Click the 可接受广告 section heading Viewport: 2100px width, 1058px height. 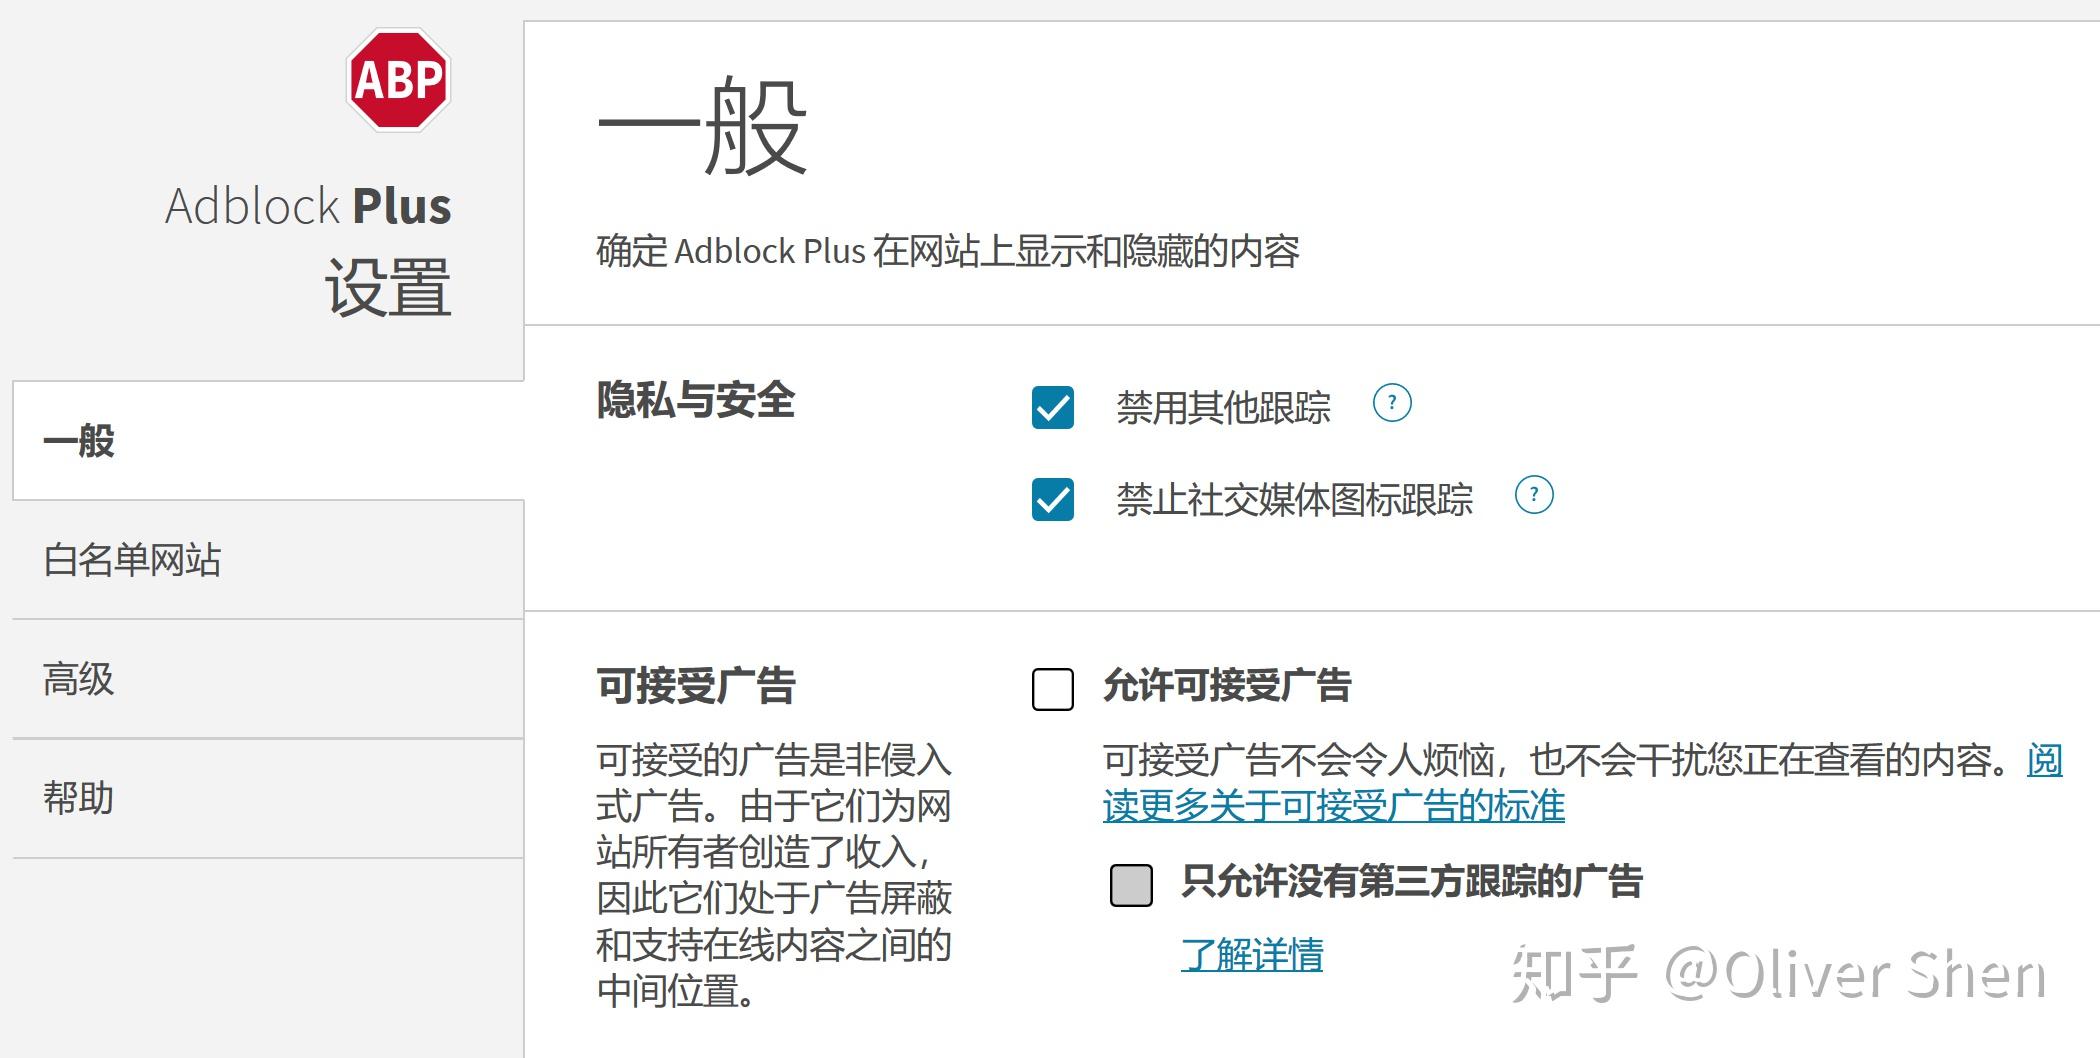pyautogui.click(x=695, y=686)
